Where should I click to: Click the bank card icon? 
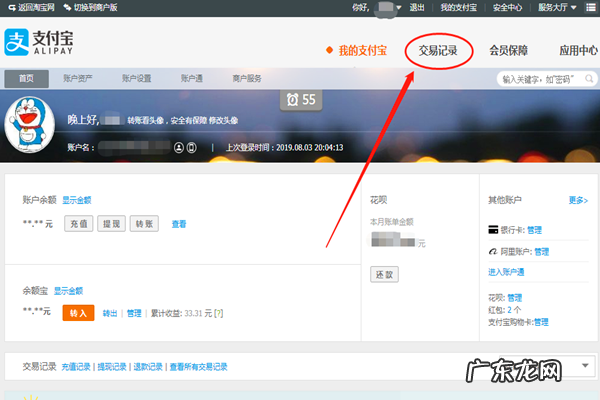click(493, 230)
